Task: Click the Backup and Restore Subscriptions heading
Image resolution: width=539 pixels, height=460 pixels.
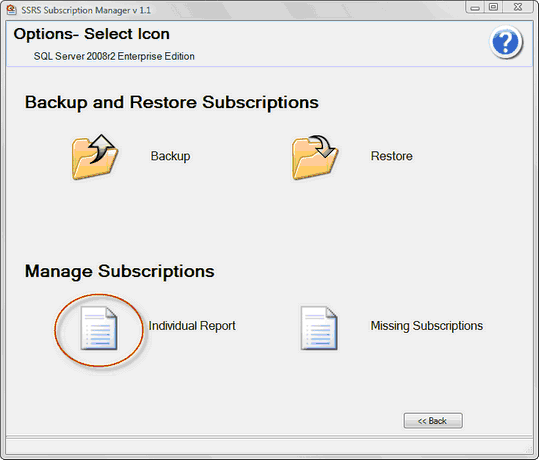Action: coord(172,102)
